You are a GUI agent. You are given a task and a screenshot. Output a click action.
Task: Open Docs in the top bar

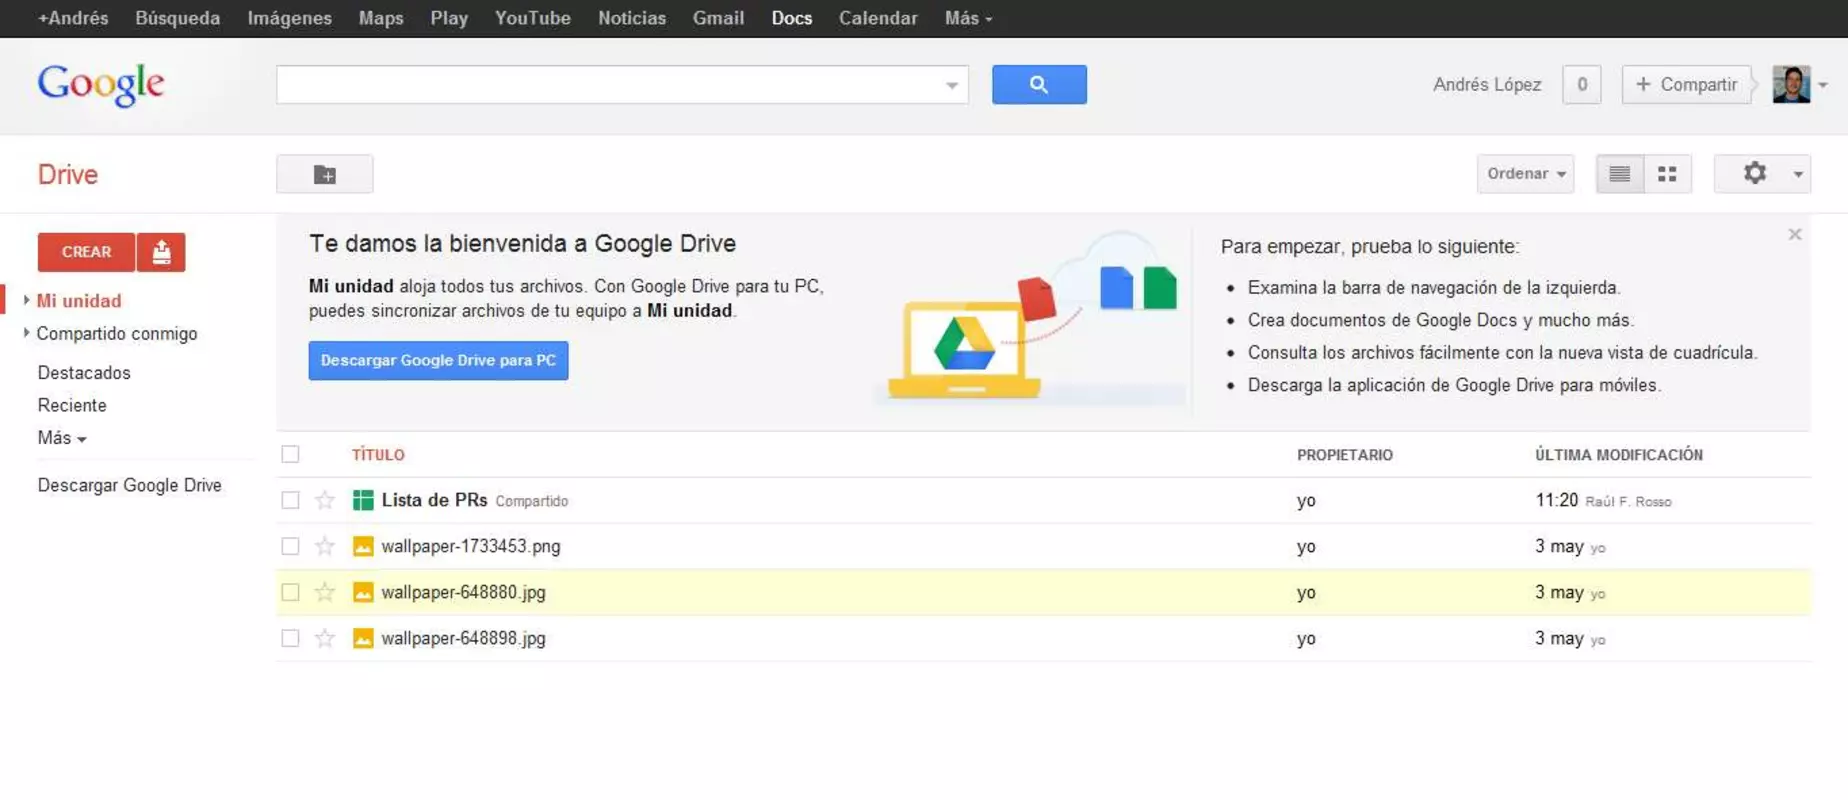[x=792, y=18]
